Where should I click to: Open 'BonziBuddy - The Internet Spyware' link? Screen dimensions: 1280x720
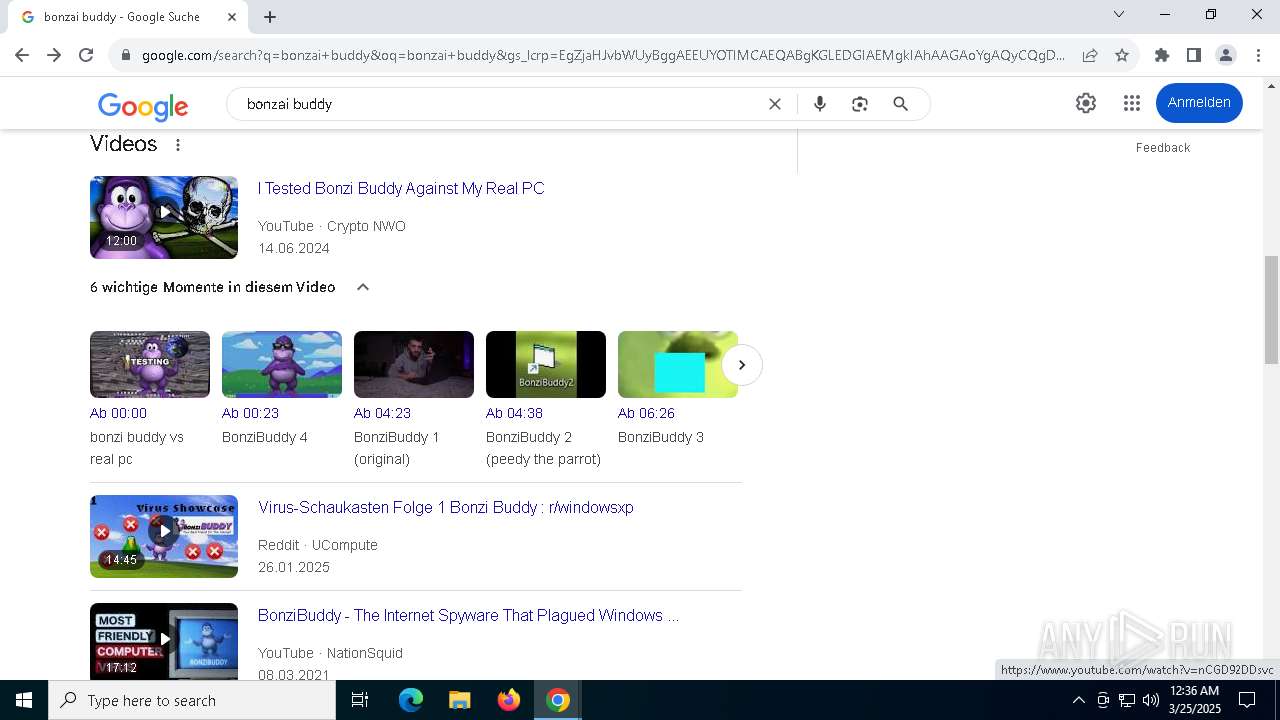coord(468,615)
